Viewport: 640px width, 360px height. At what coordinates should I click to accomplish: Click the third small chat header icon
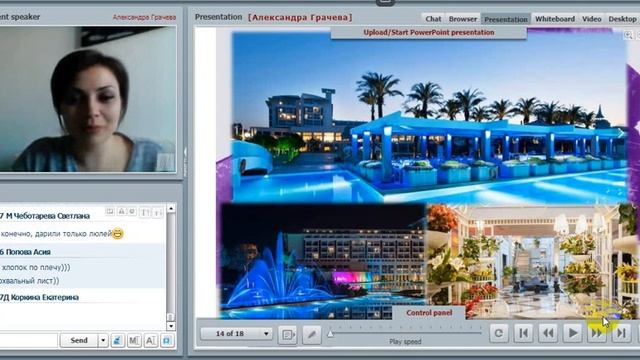click(x=132, y=211)
